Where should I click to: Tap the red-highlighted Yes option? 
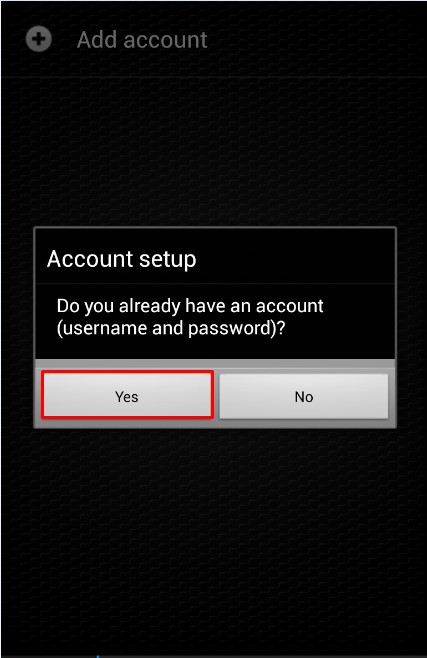tap(128, 395)
